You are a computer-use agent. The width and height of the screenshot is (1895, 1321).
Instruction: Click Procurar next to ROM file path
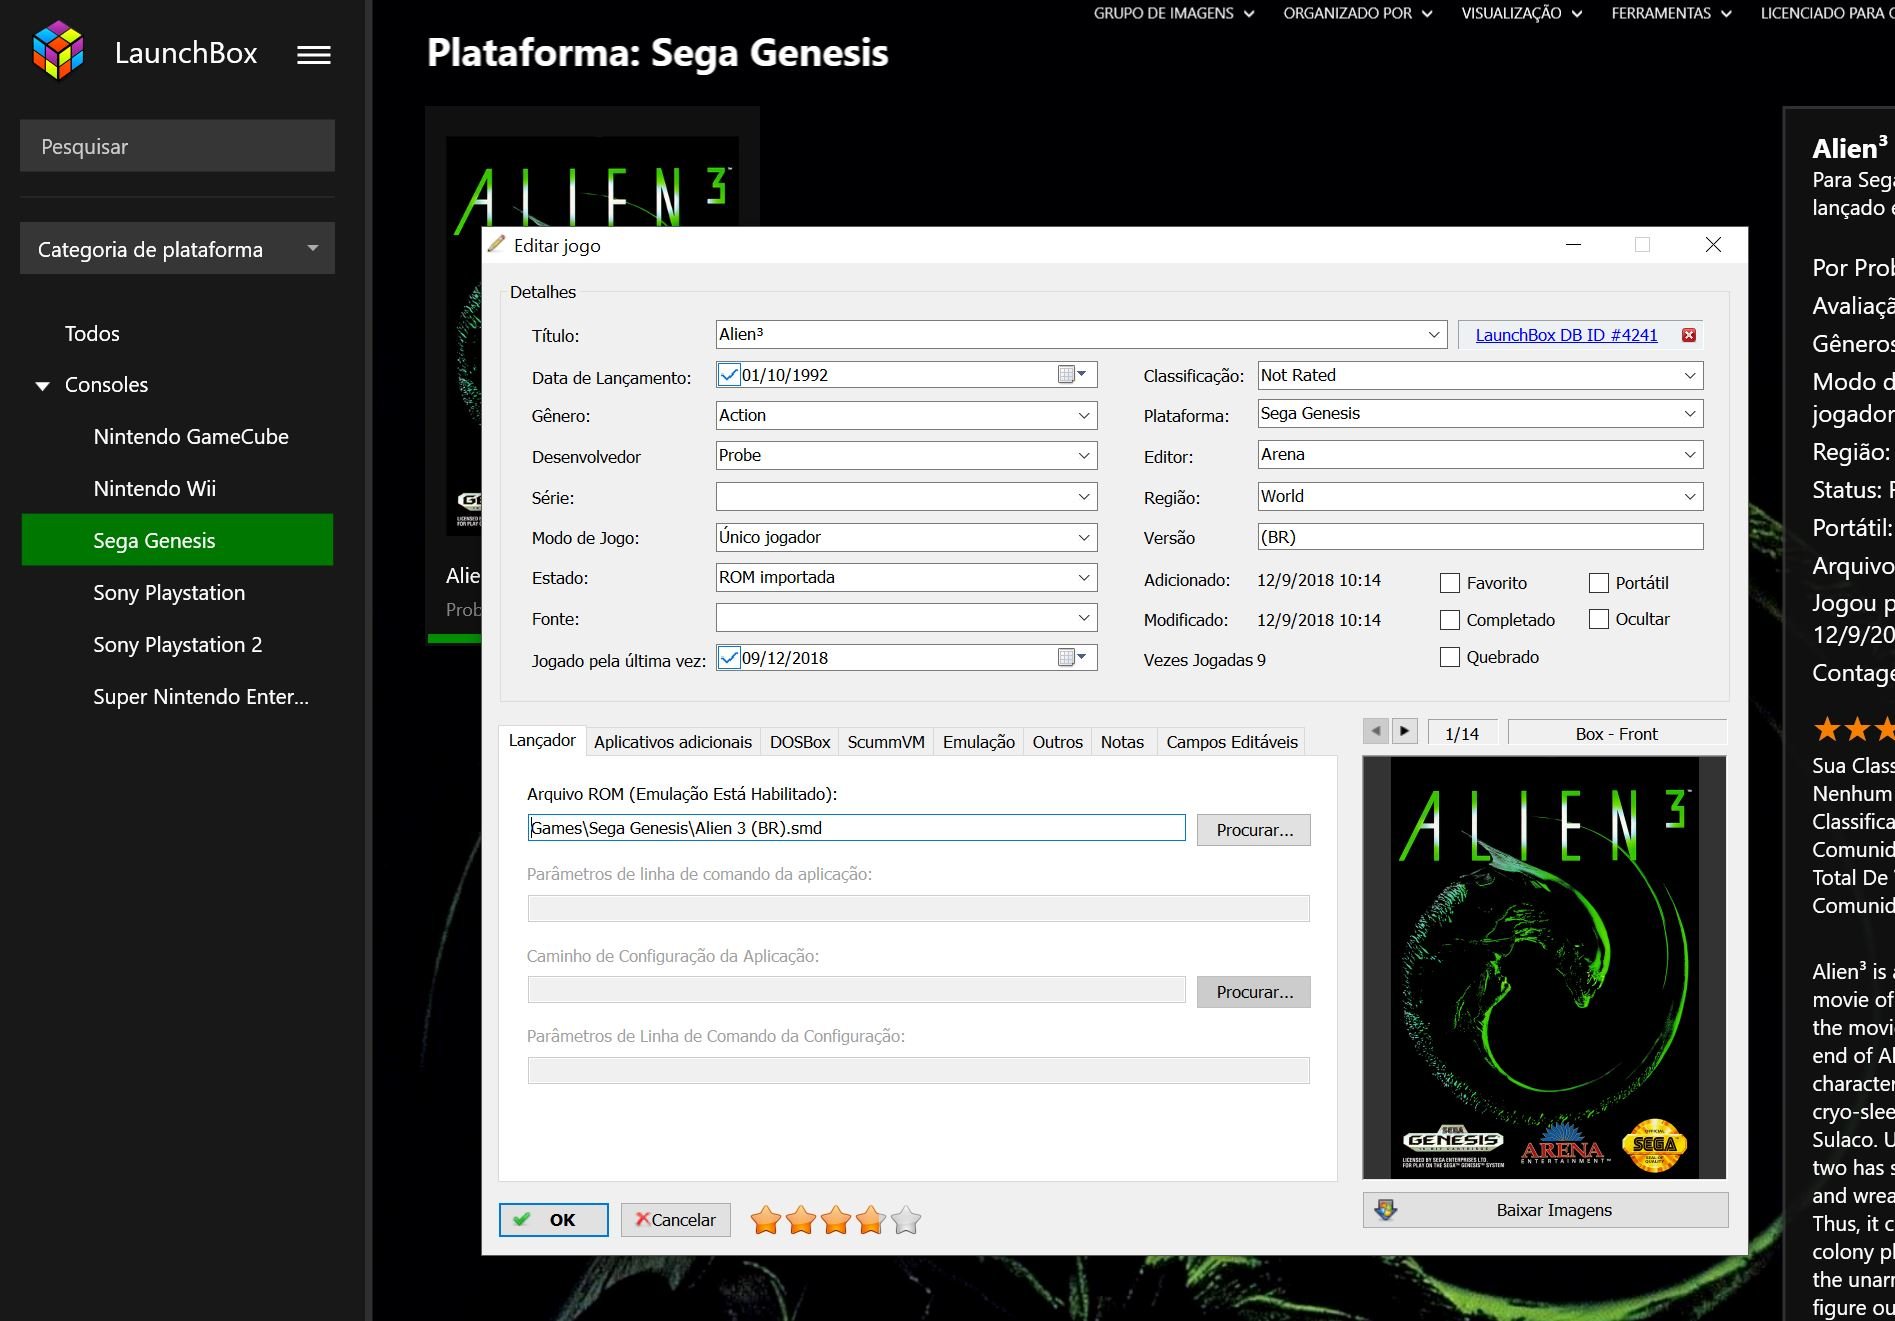1254,830
